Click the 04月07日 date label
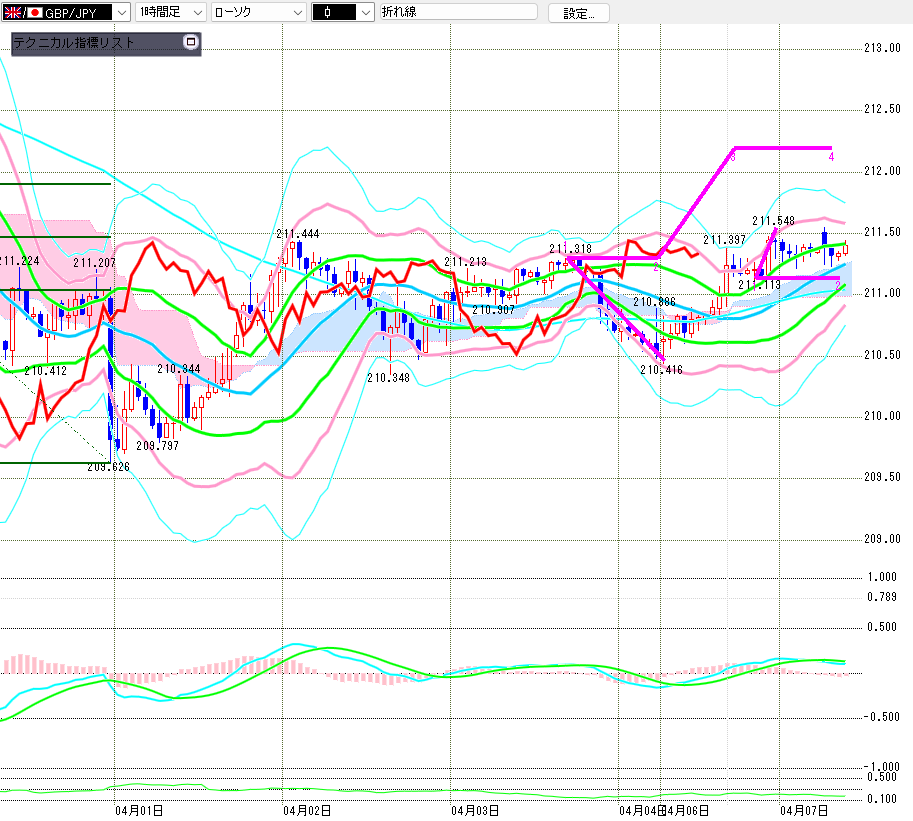Screen dimensions: 913x821 click(803, 811)
